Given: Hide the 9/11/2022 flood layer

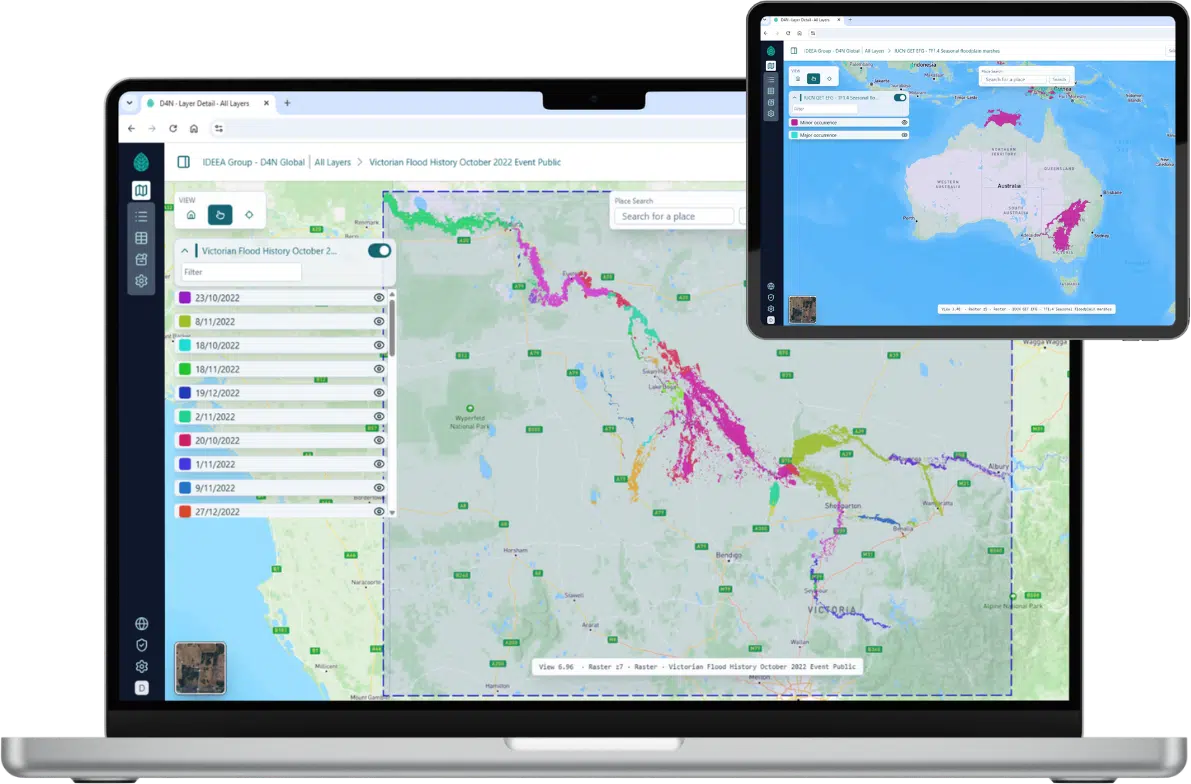Looking at the screenshot, I should coord(379,488).
